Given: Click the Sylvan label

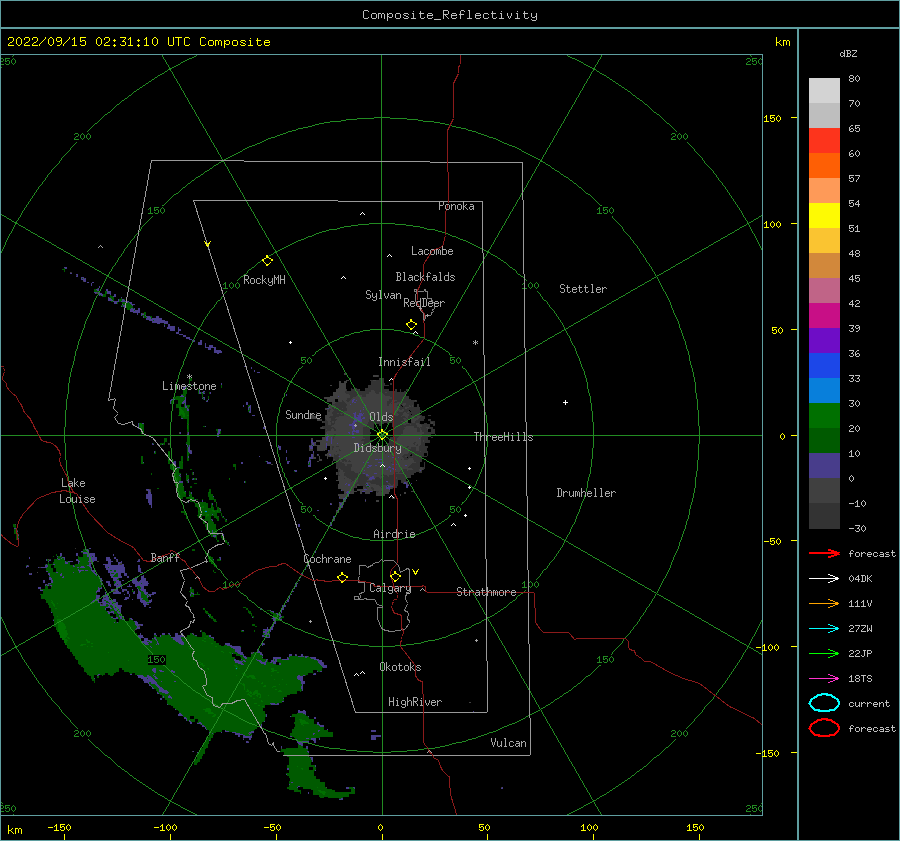Looking at the screenshot, I should pyautogui.click(x=383, y=295).
